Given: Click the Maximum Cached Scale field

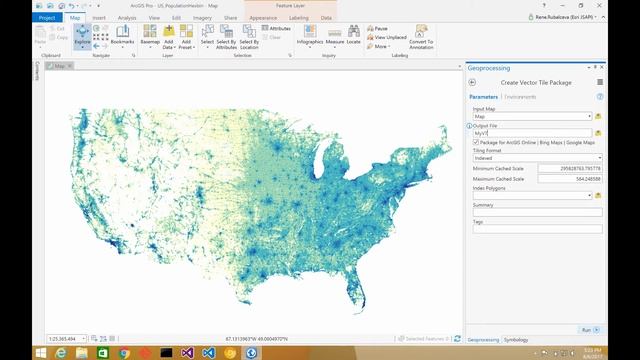Looking at the screenshot, I should pyautogui.click(x=570, y=179).
